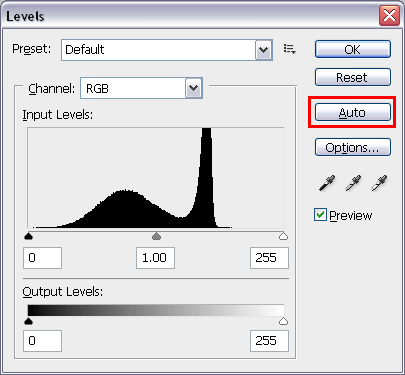The width and height of the screenshot is (405, 375).
Task: Click the output levels gradient bar
Action: (x=156, y=310)
